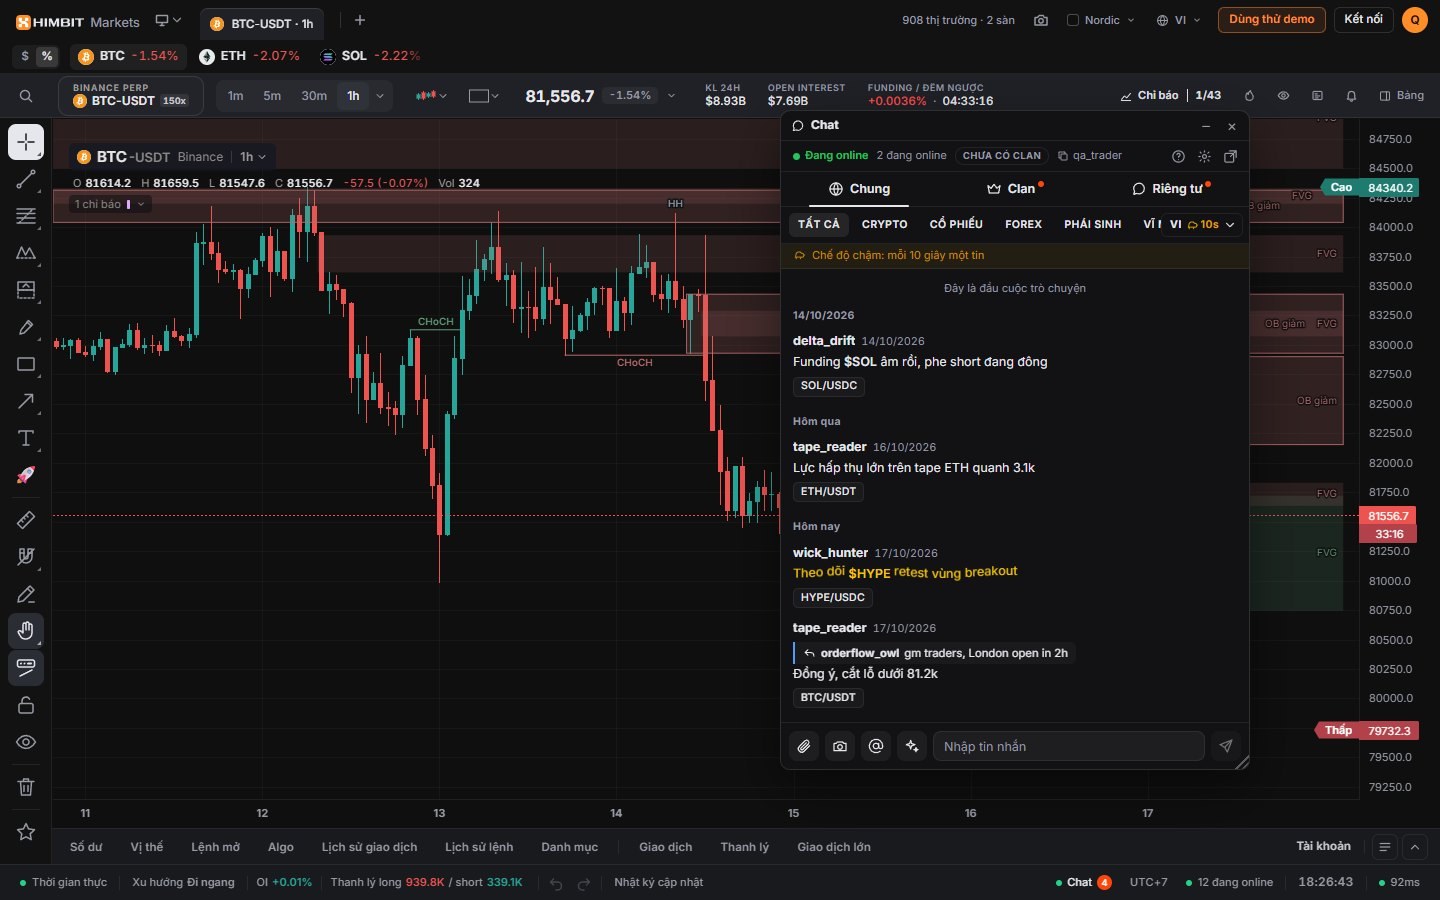Viewport: 1440px width, 900px height.
Task: Open candle chart type dropdown
Action: [x=431, y=96]
